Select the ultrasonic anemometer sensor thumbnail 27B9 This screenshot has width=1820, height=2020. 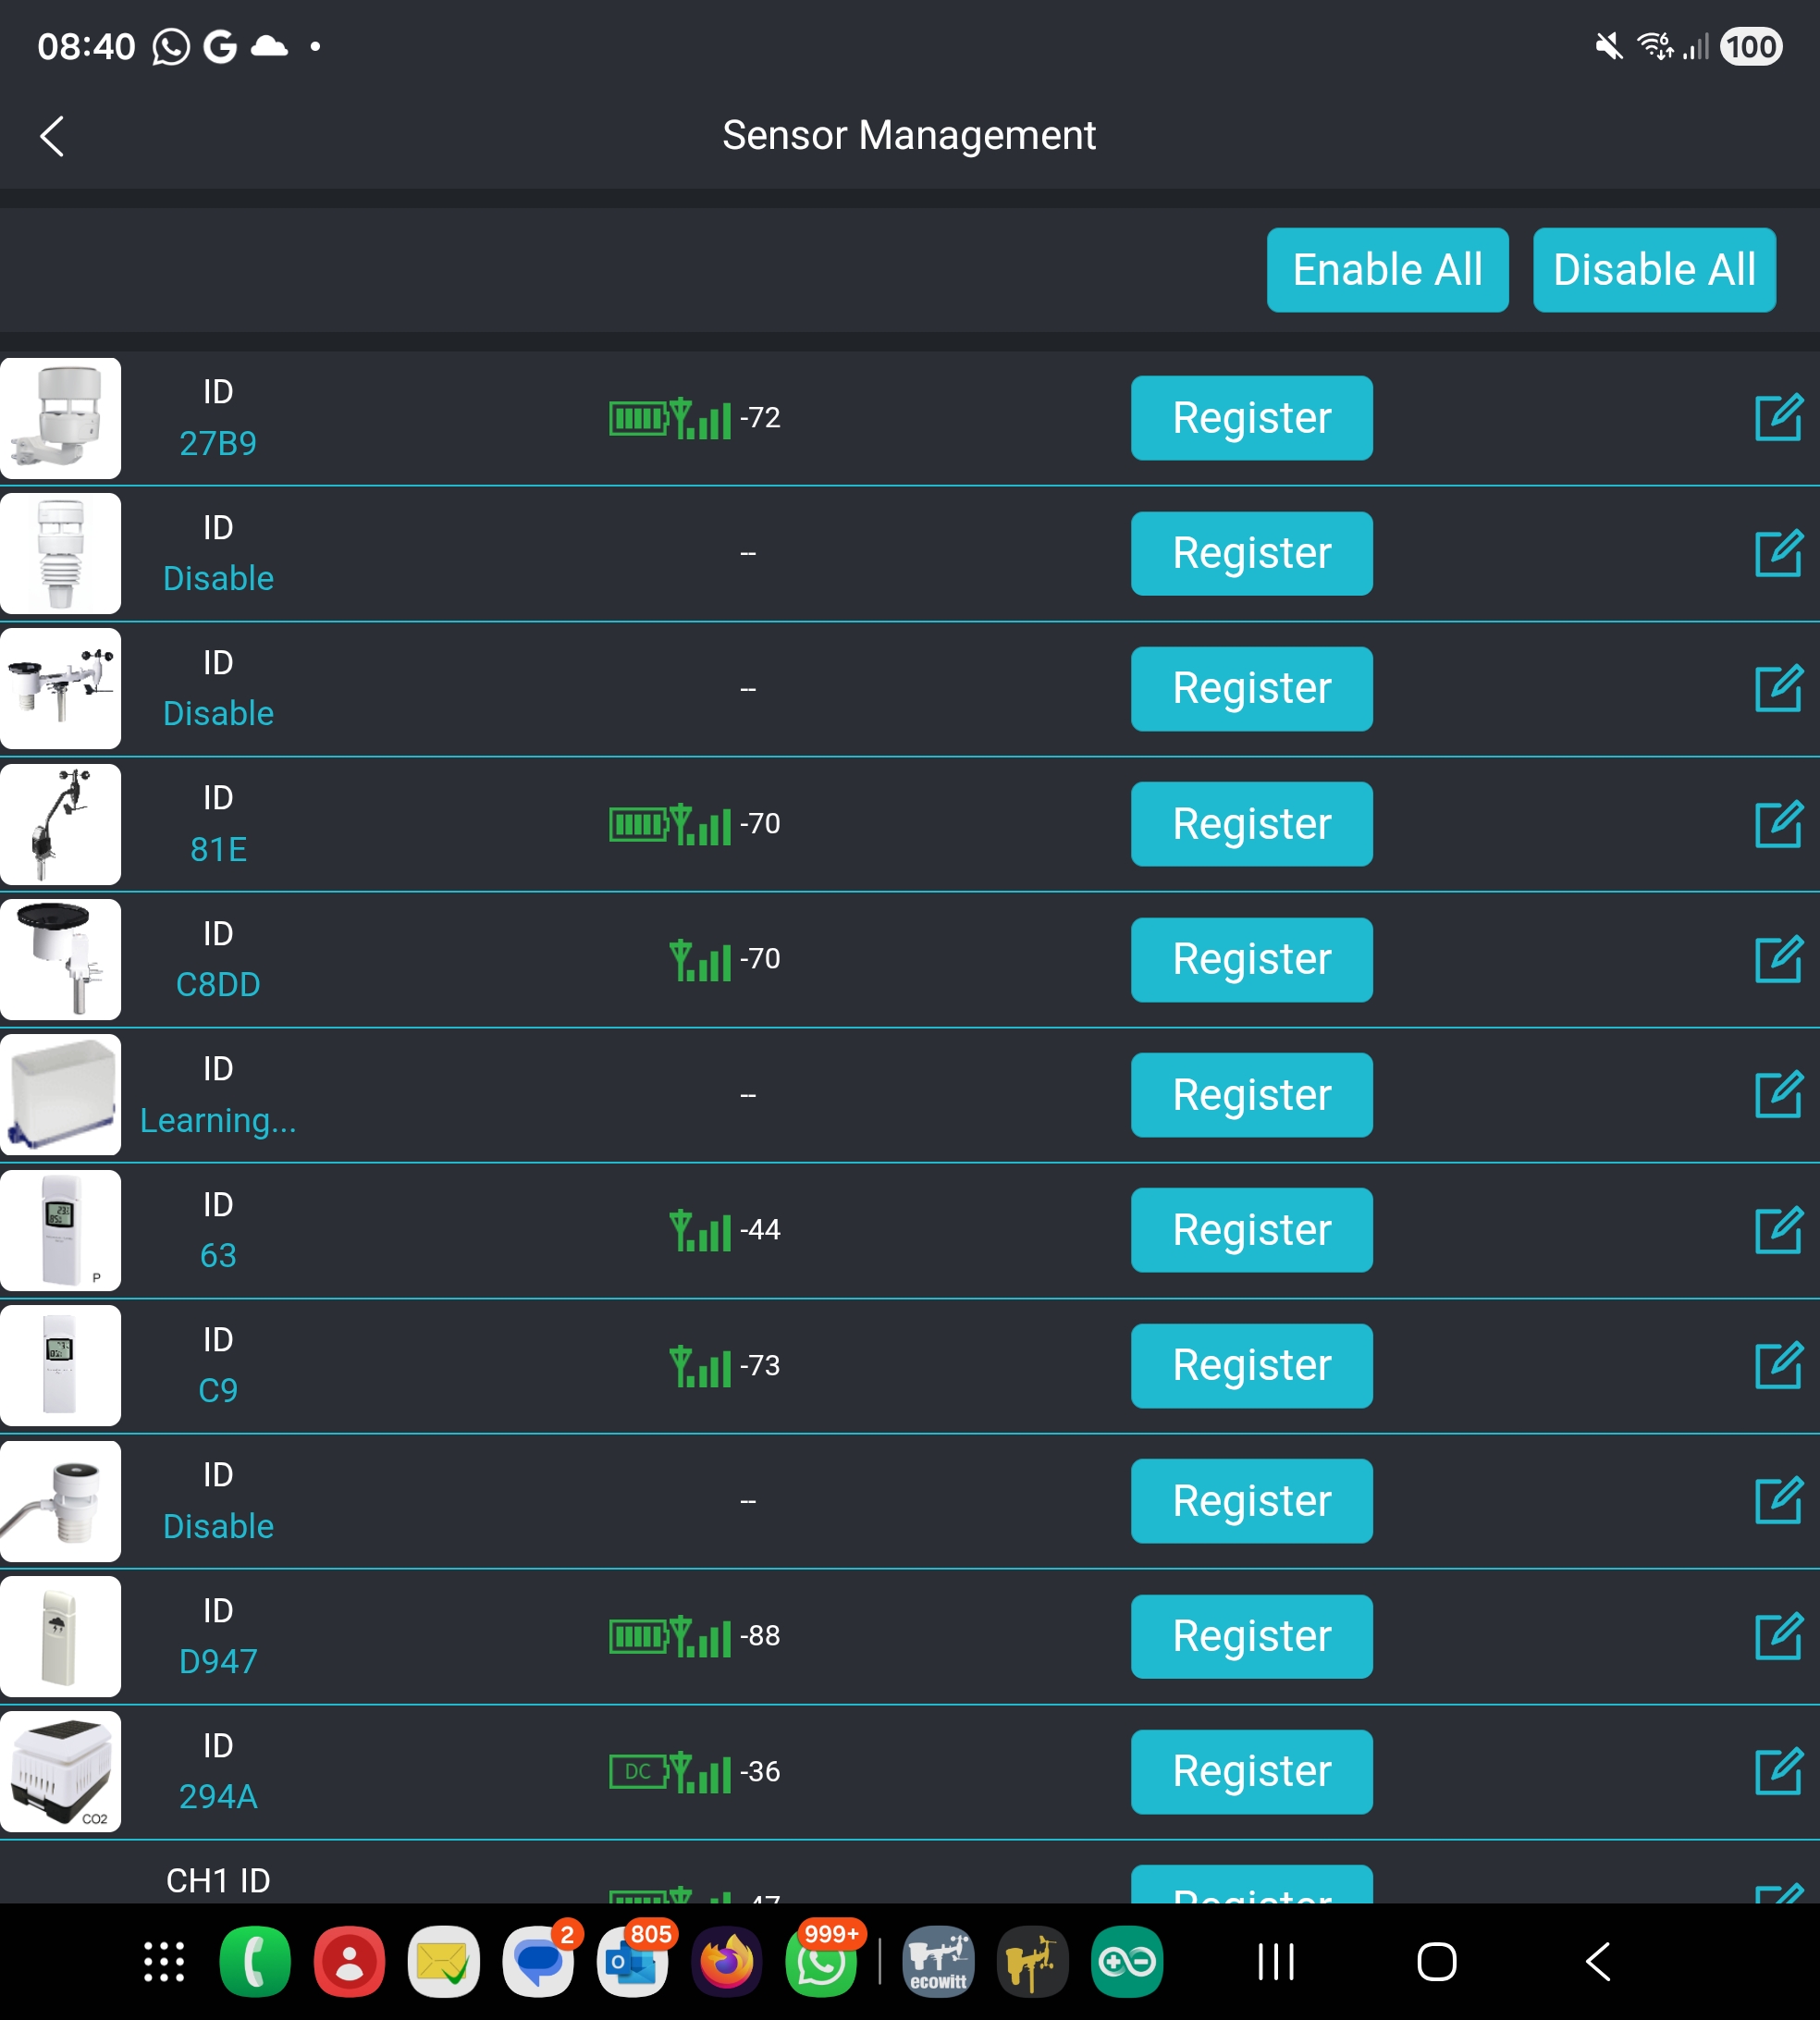[60, 418]
